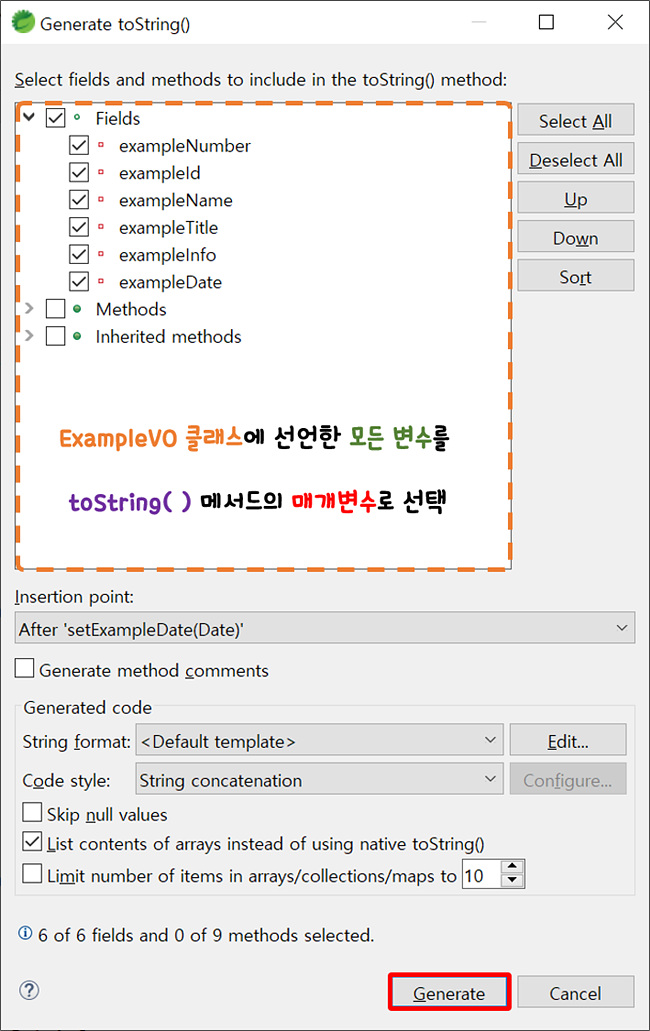This screenshot has width=650, height=1031.
Task: Toggle the exampleName checkbox
Action: (x=79, y=200)
